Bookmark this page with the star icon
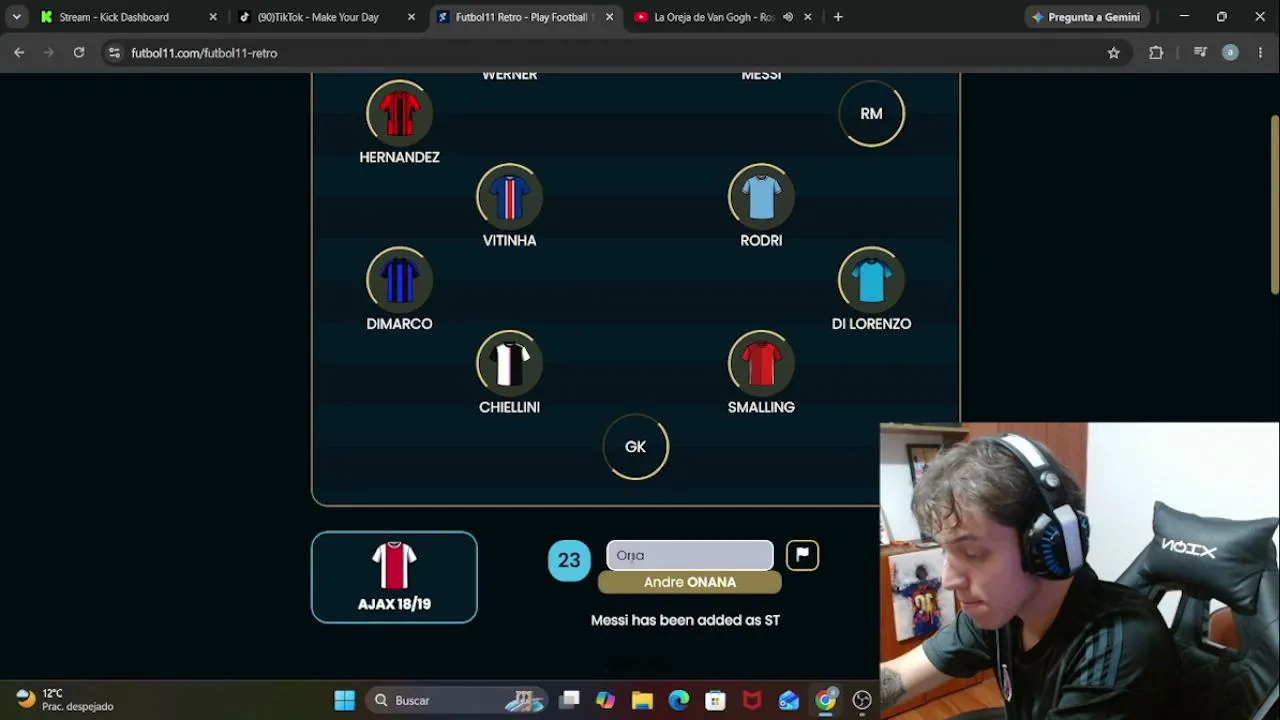 [1114, 53]
